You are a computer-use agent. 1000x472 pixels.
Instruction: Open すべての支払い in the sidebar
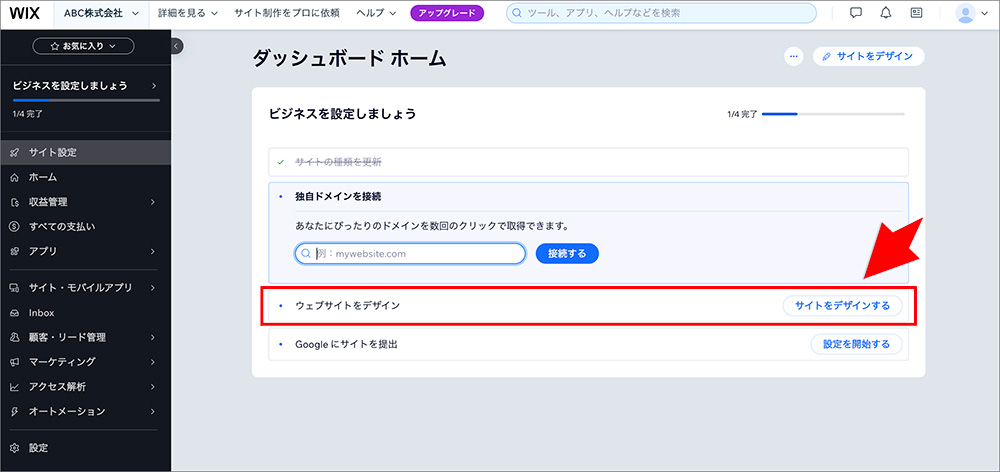[85, 226]
